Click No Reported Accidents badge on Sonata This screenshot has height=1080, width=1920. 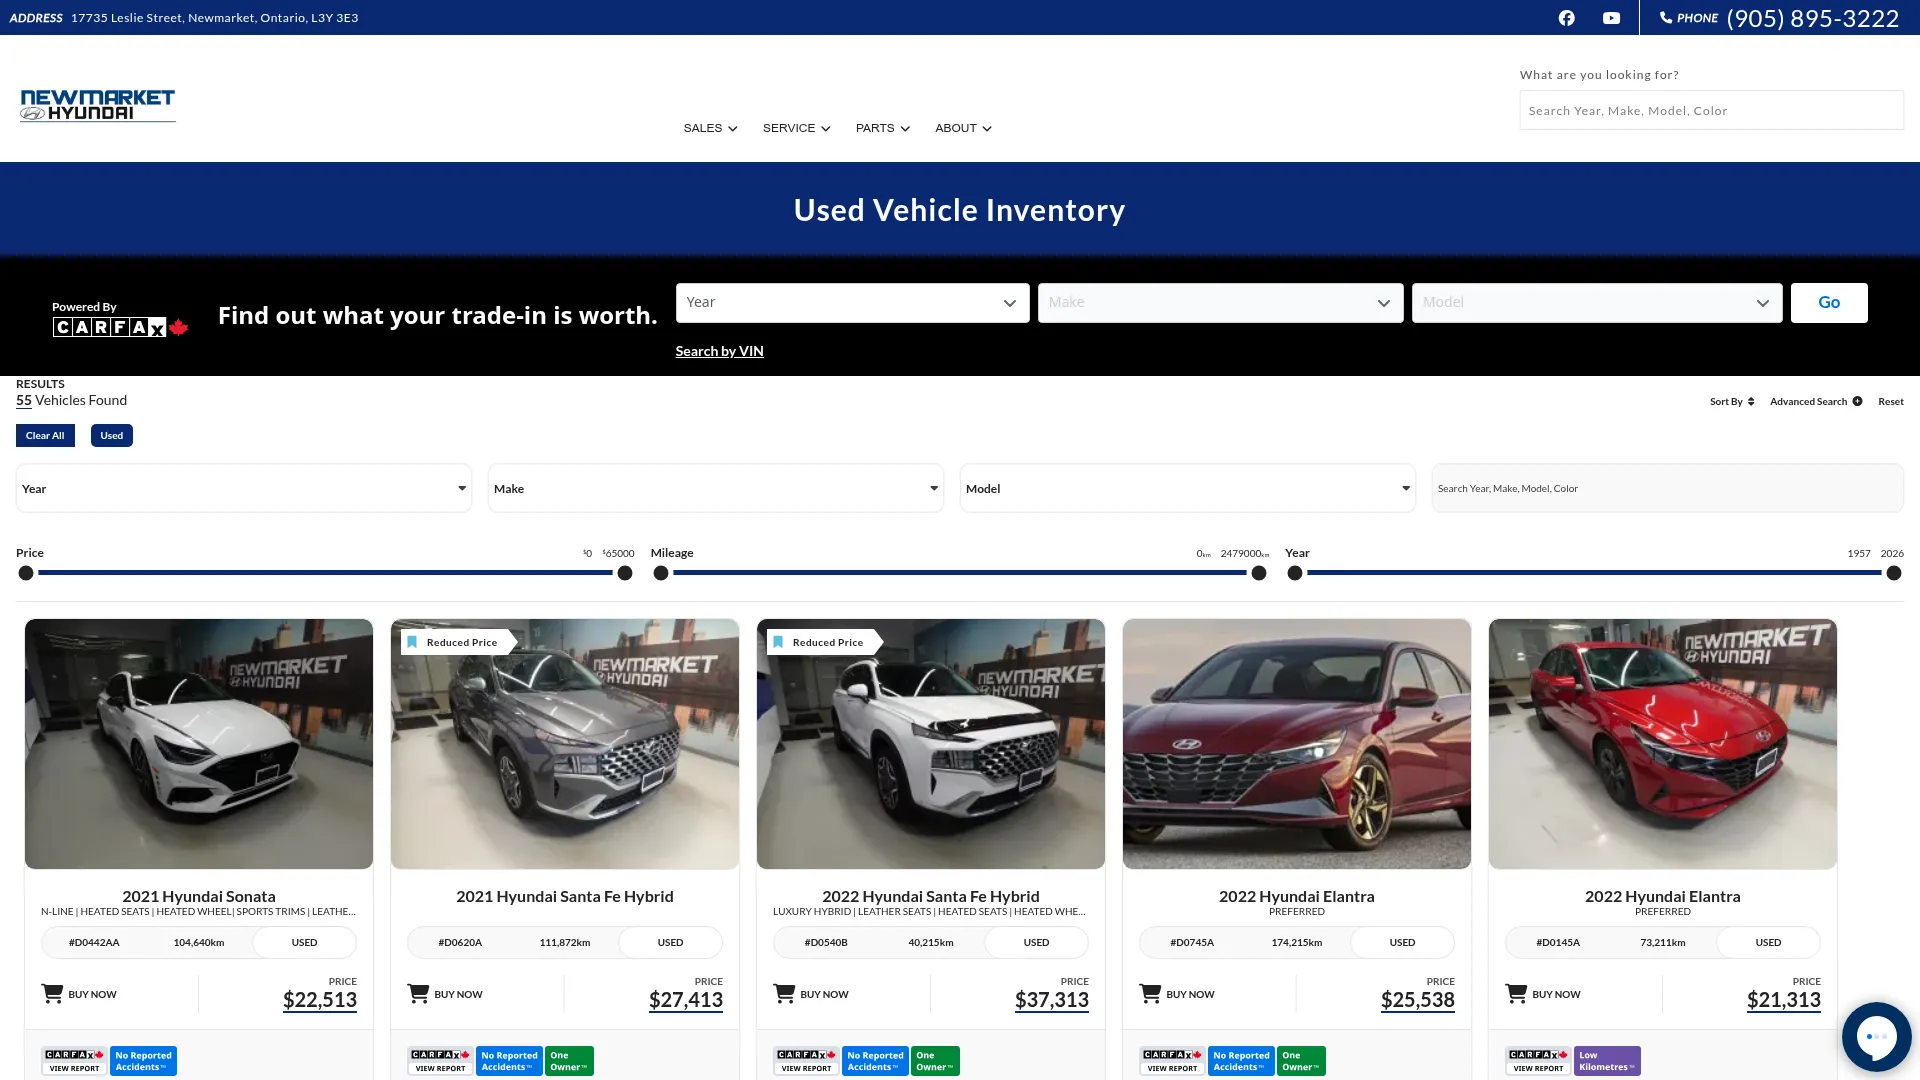coord(143,1061)
